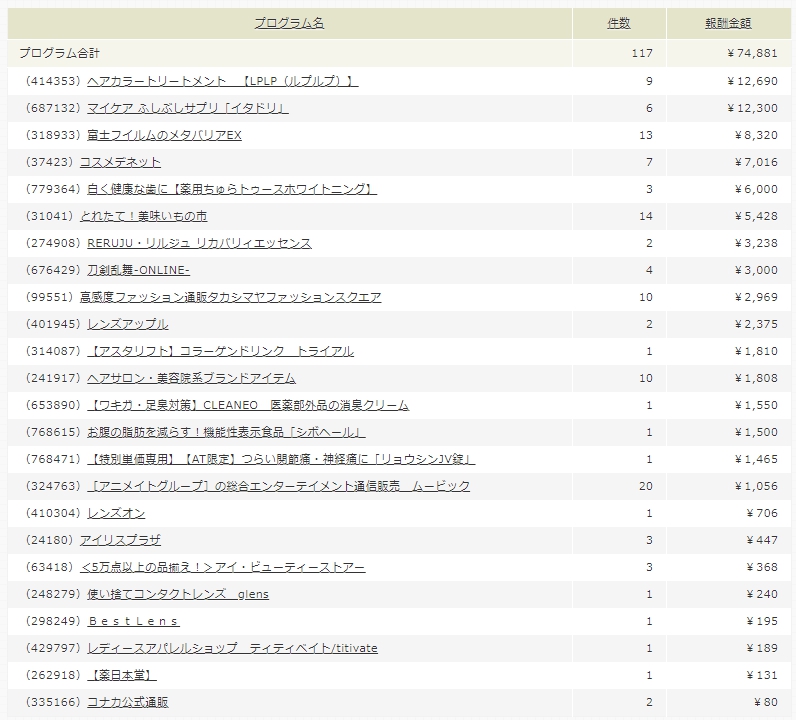This screenshot has height=720, width=796.
Task: Select total count 117 cell
Action: click(x=642, y=53)
